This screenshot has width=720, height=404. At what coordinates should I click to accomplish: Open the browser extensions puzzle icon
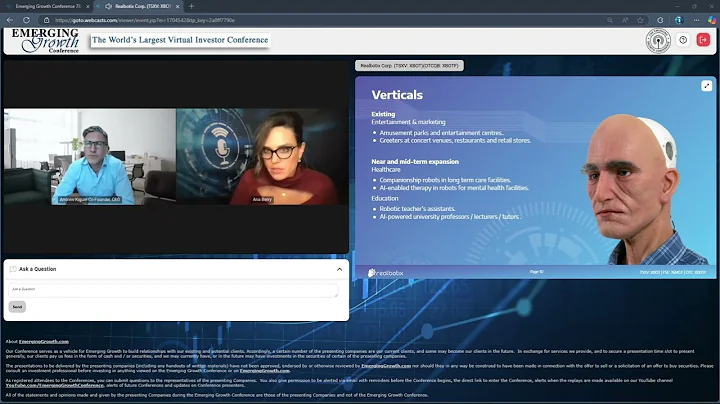coord(660,20)
